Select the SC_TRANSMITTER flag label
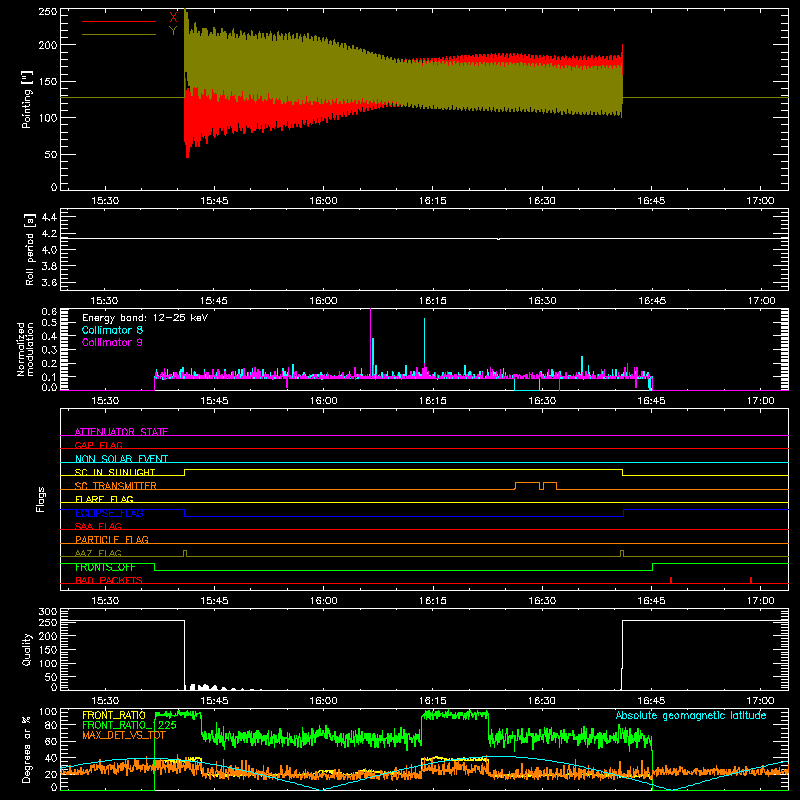The height and width of the screenshot is (800, 800). point(116,486)
